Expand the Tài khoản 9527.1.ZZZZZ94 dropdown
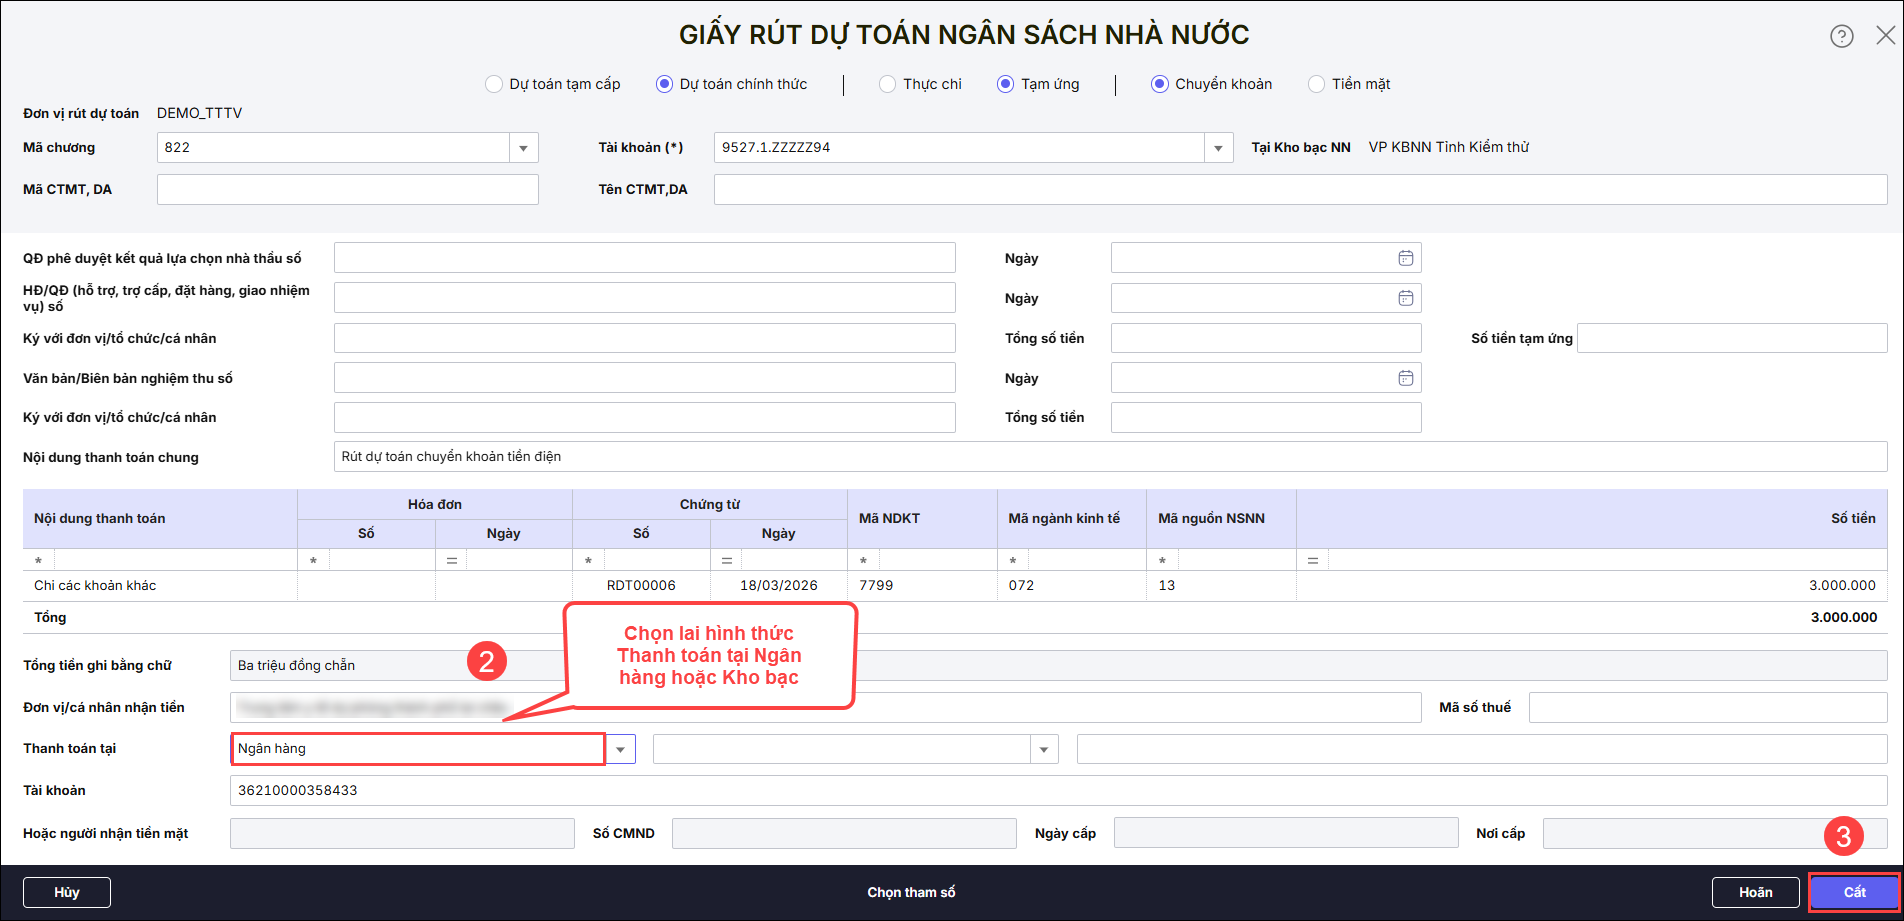1904x921 pixels. pos(1218,148)
